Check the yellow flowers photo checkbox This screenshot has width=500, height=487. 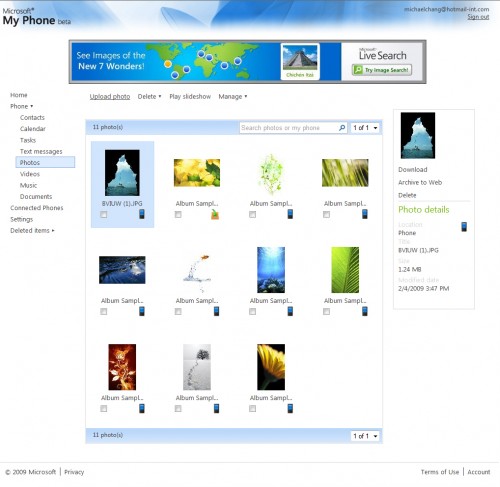pos(178,214)
